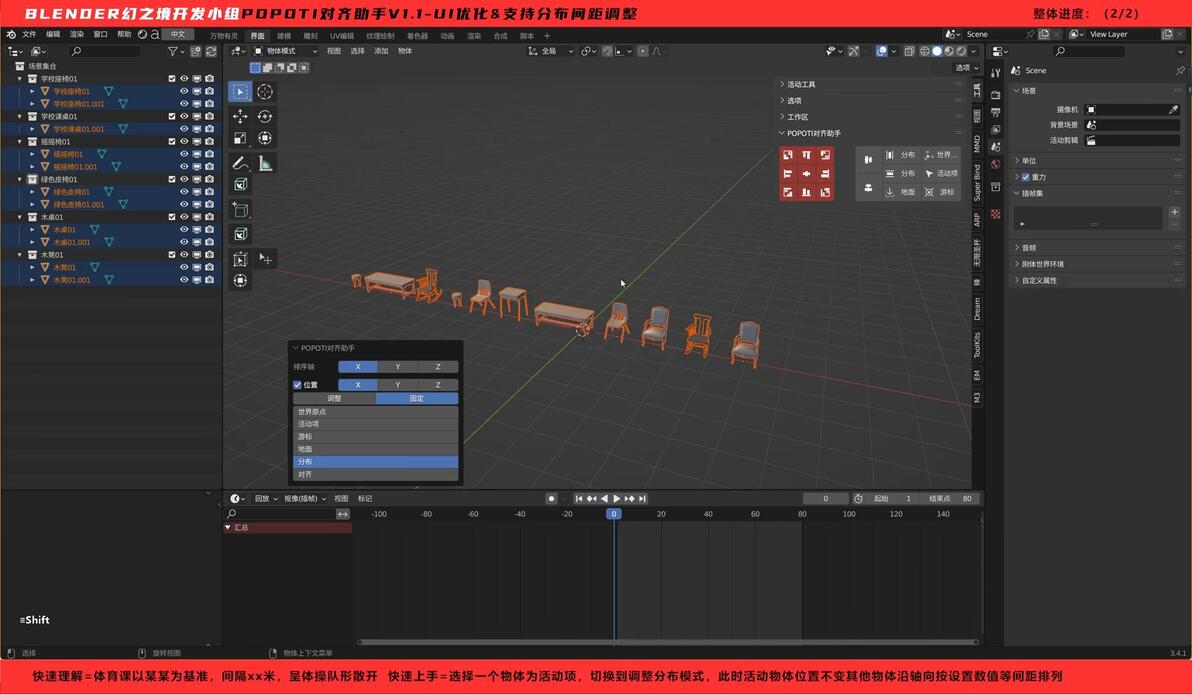Click POPOTI align top-left red icon
The width and height of the screenshot is (1192, 694).
tap(788, 155)
